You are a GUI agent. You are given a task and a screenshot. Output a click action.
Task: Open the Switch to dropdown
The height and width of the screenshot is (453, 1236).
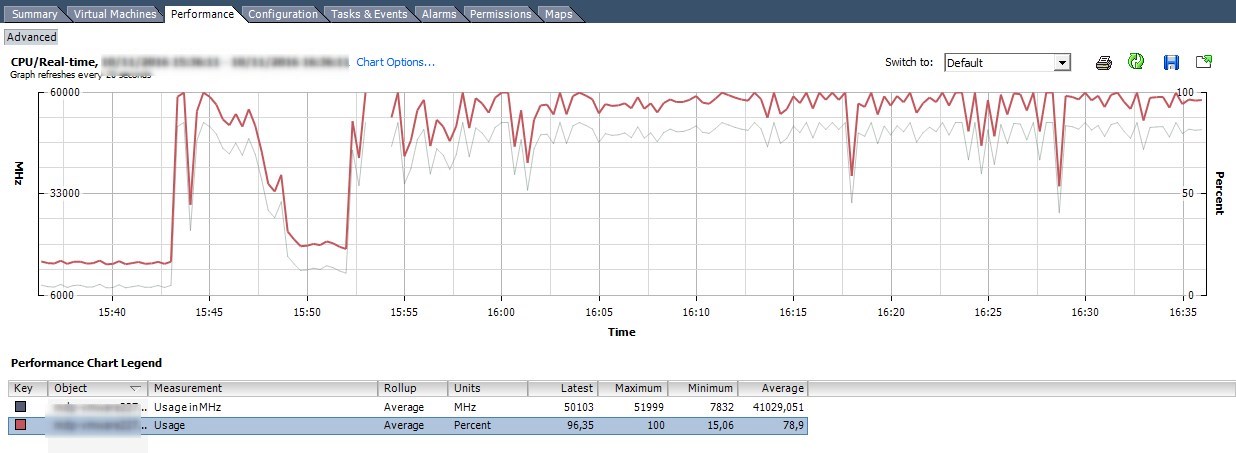click(1062, 63)
